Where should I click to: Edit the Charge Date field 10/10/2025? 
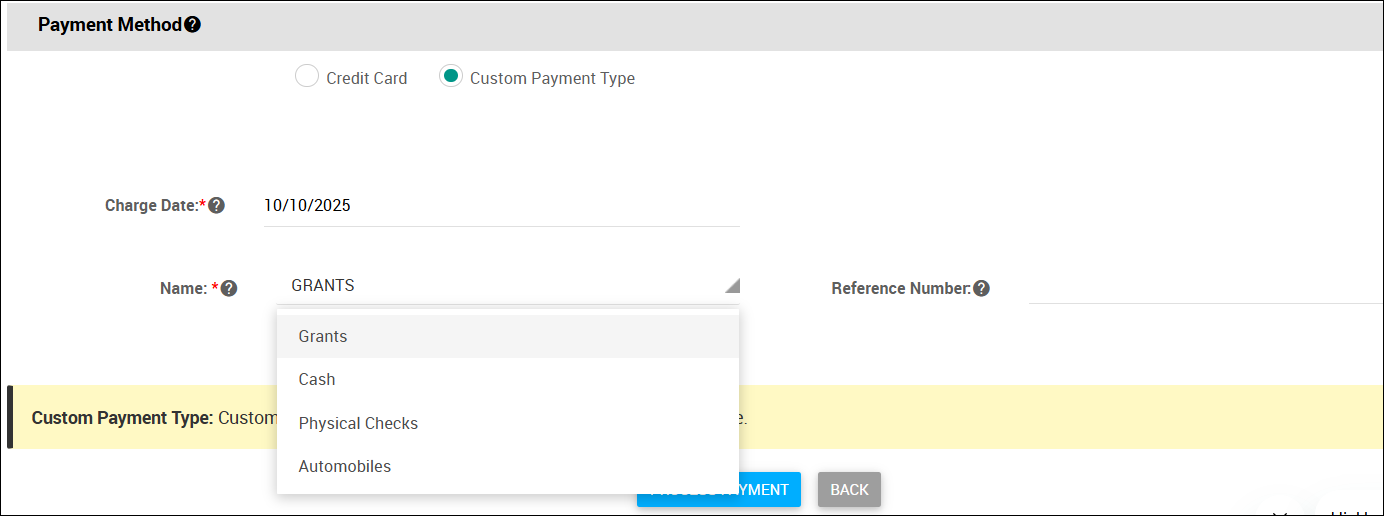[x=502, y=206]
